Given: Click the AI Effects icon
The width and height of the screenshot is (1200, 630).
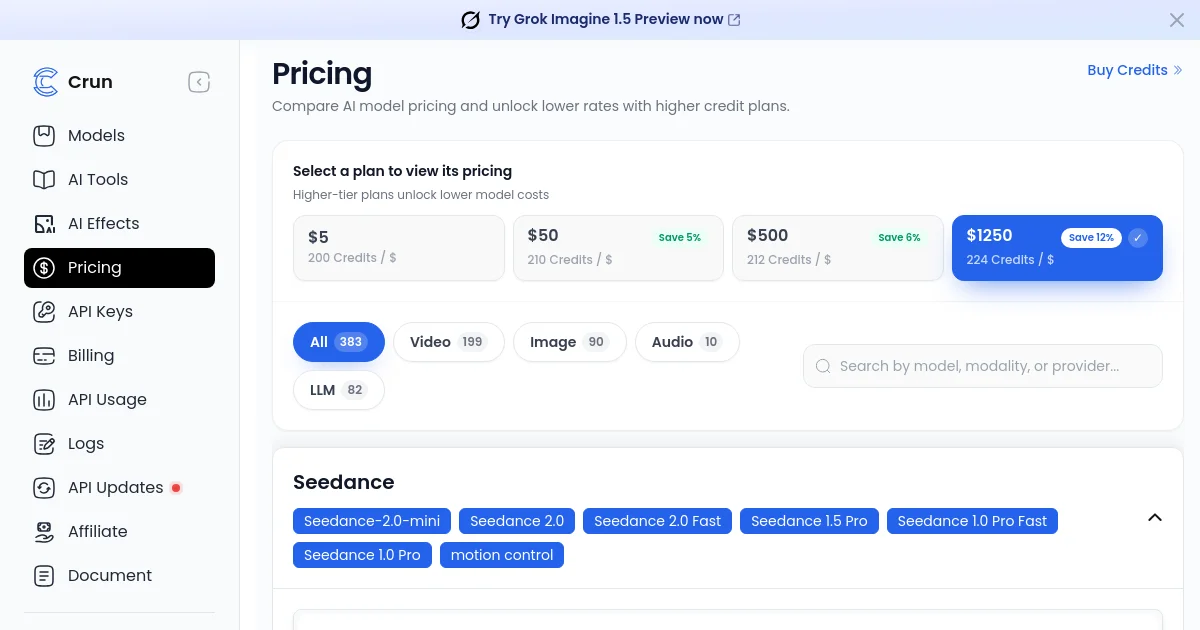Looking at the screenshot, I should pyautogui.click(x=44, y=223).
